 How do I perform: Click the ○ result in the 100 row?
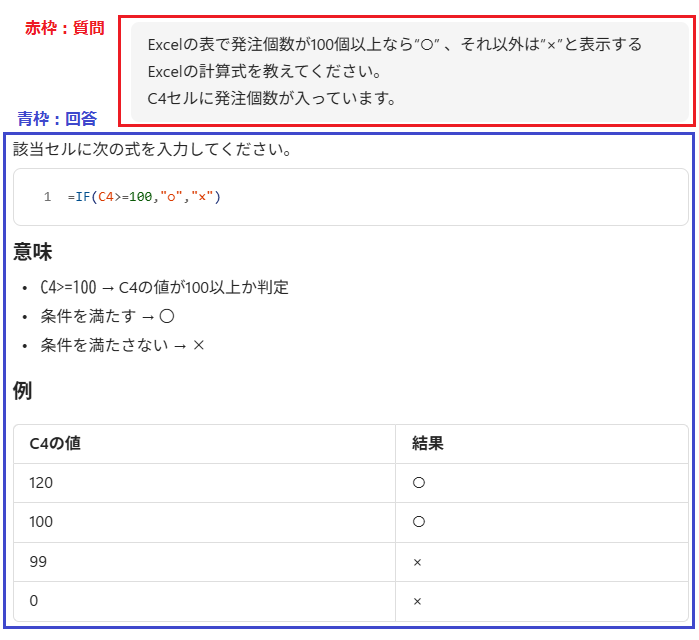click(419, 521)
